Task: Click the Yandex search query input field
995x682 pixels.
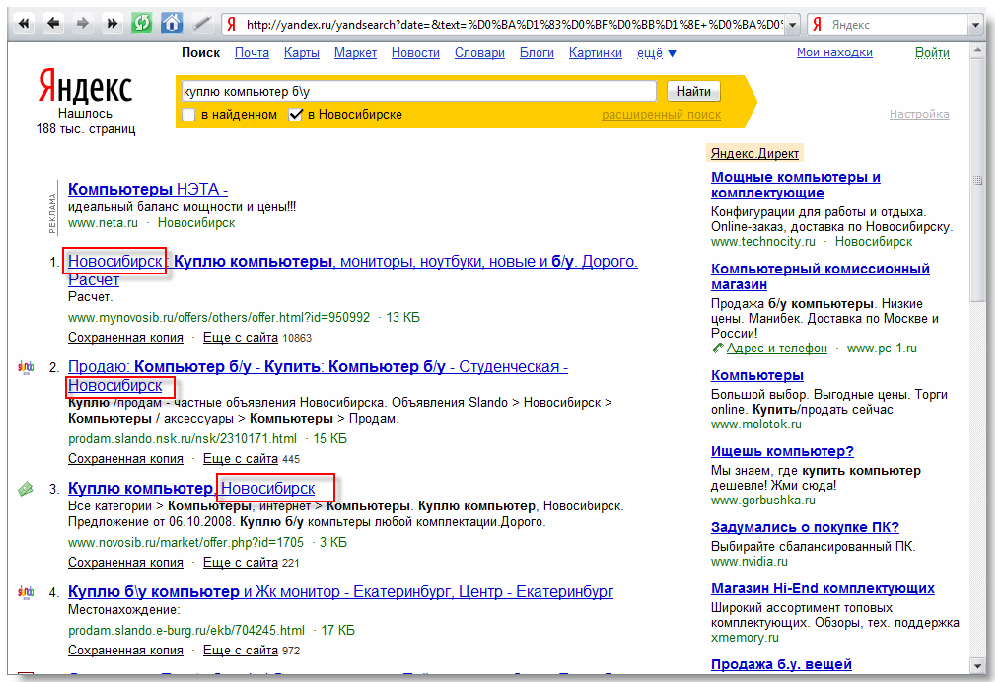Action: pos(419,91)
